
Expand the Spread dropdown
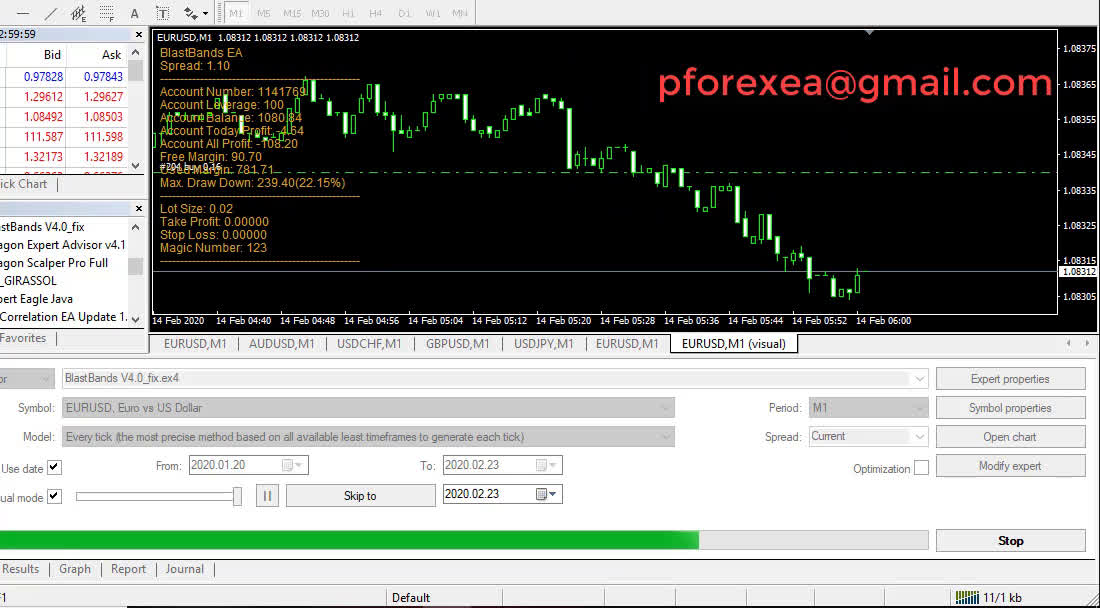click(919, 437)
